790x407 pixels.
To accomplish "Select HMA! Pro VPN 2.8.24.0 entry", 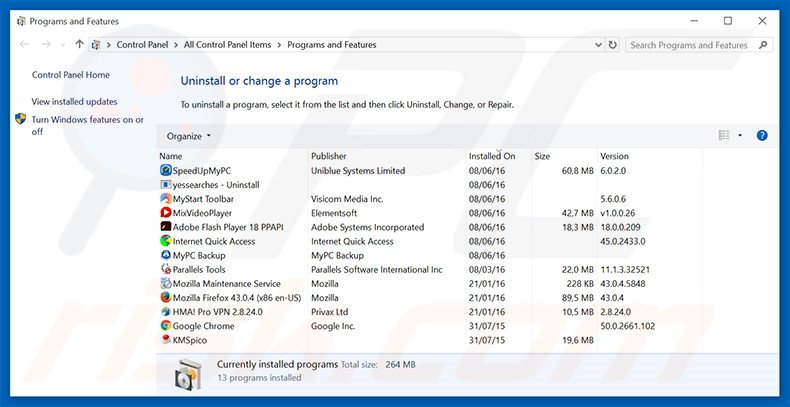I will [218, 311].
